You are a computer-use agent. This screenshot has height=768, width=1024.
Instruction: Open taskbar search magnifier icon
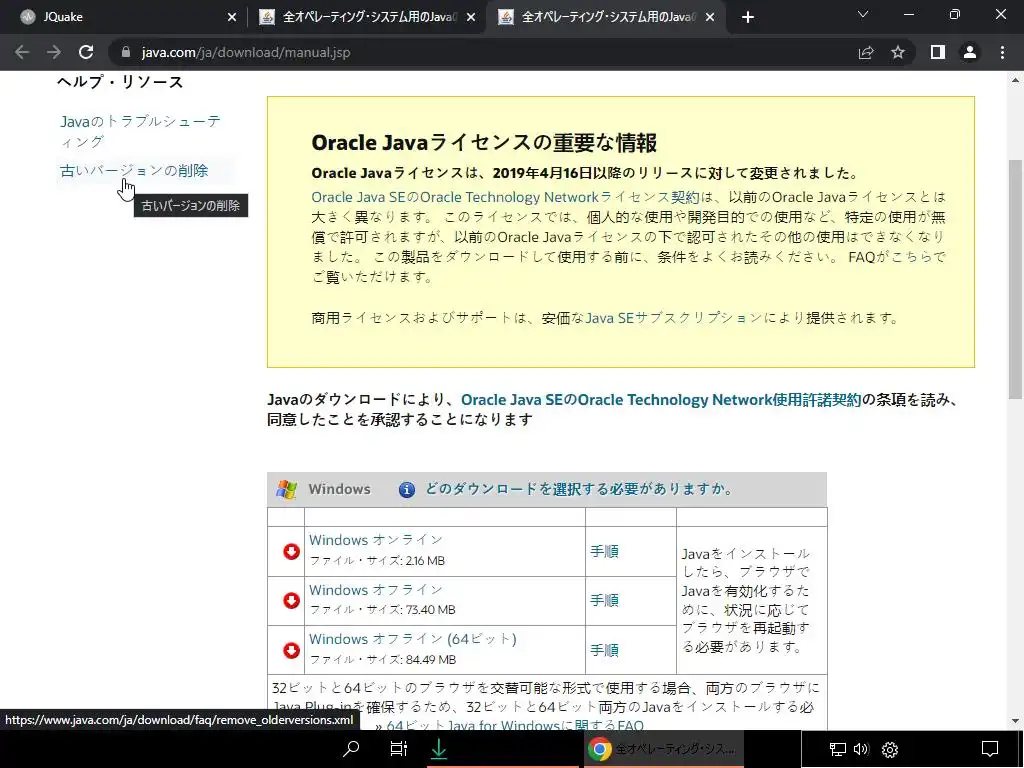pyautogui.click(x=351, y=748)
